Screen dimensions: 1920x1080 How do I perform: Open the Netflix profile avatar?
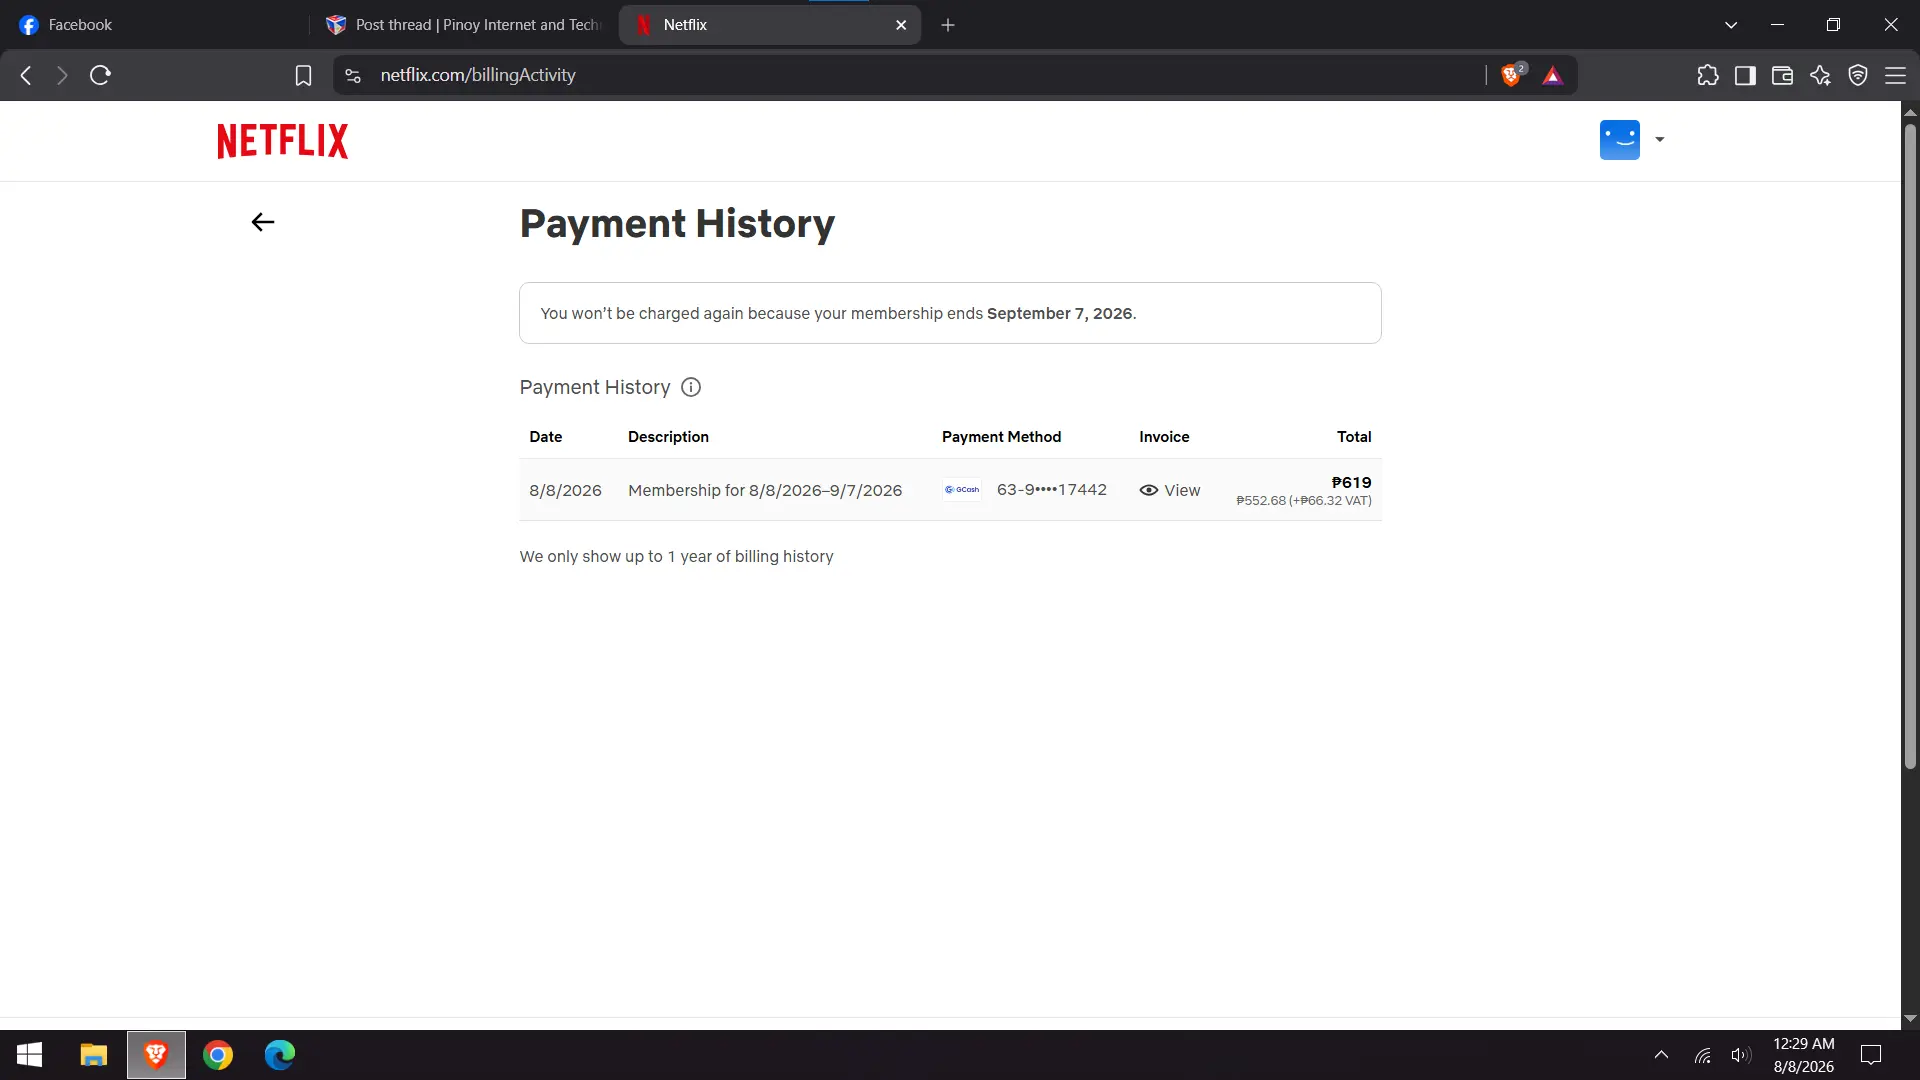1619,140
